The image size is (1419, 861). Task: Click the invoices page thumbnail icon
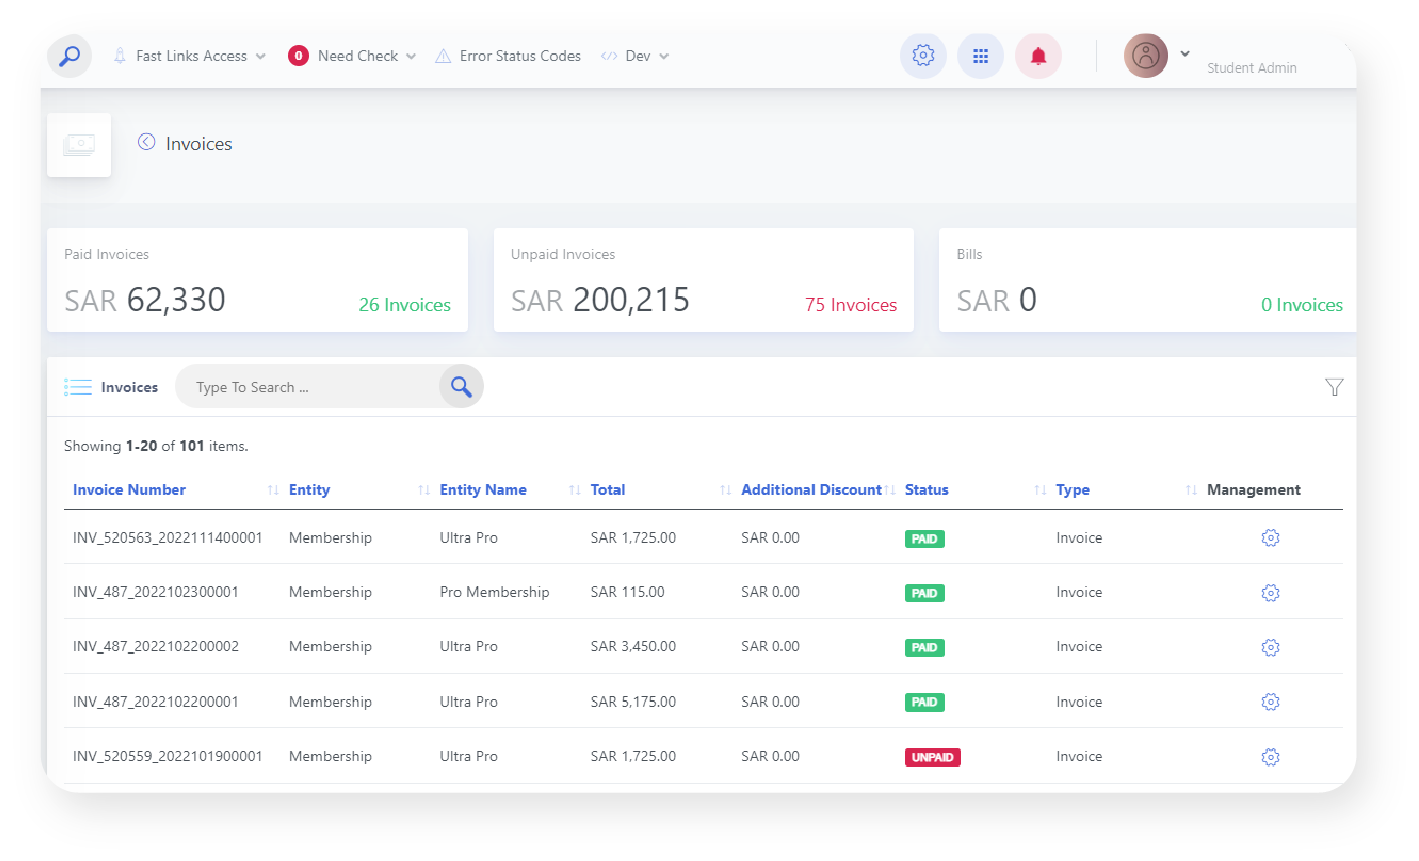pos(79,145)
